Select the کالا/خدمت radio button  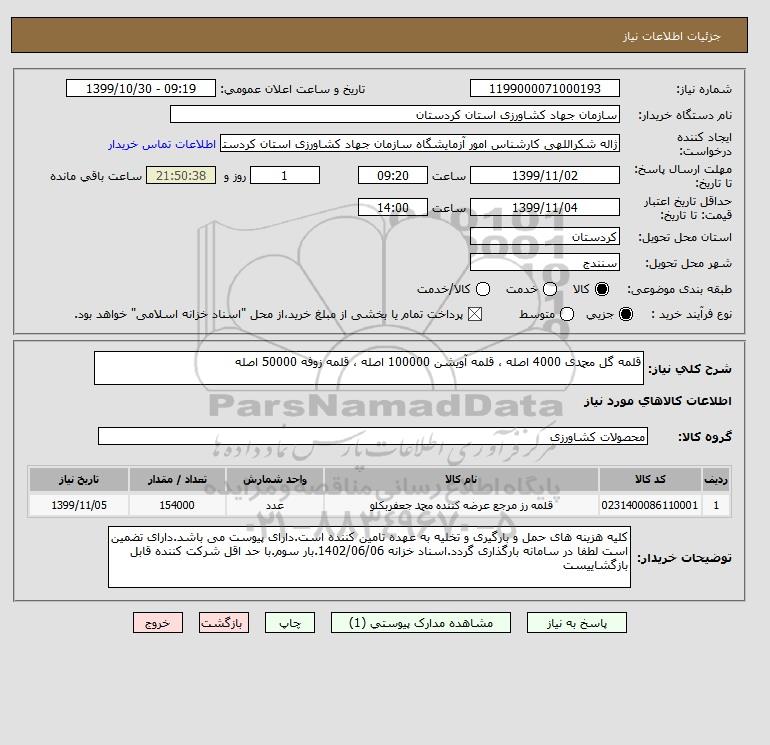[x=483, y=289]
